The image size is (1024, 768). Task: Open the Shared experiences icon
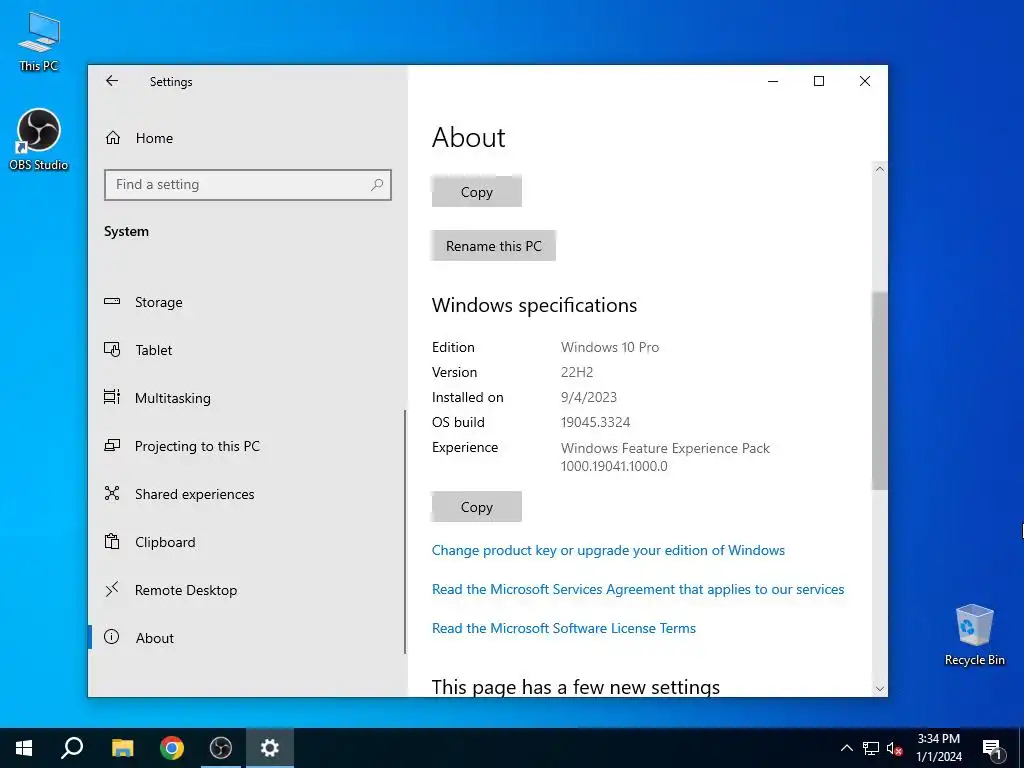(x=112, y=494)
